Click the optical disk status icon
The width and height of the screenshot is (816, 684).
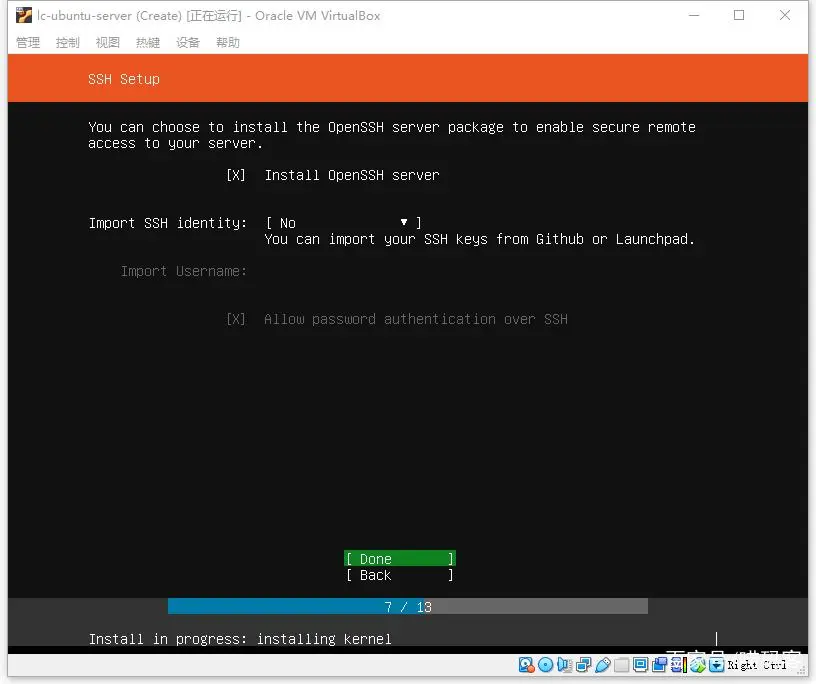coord(545,665)
